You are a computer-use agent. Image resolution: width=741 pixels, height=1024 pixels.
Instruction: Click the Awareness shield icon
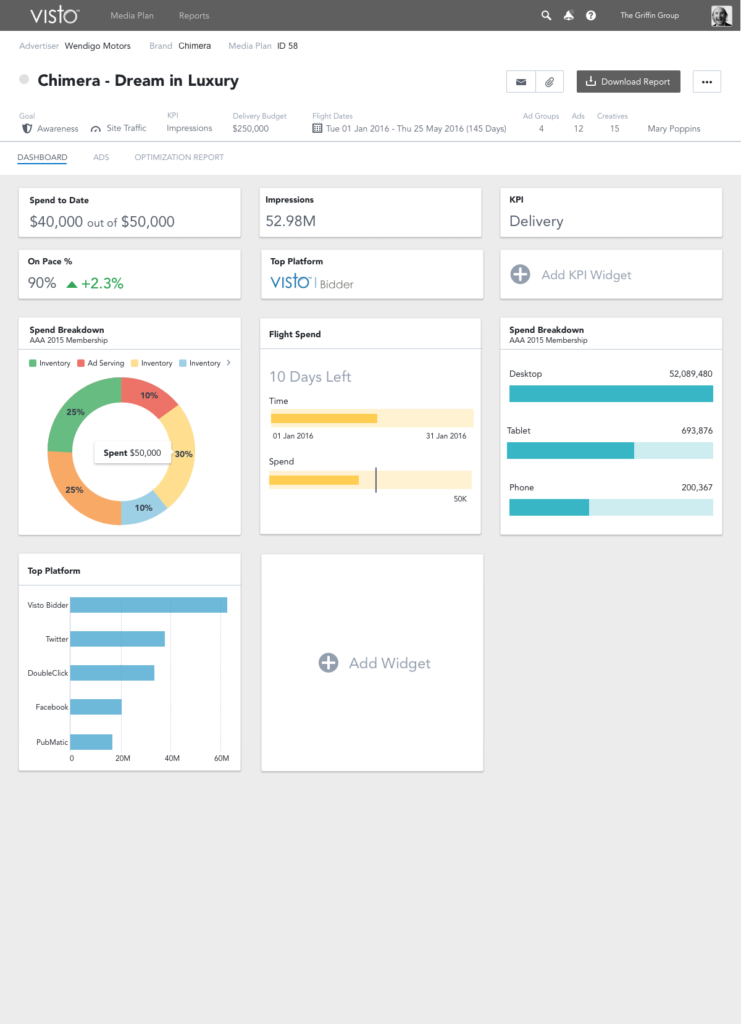point(27,129)
